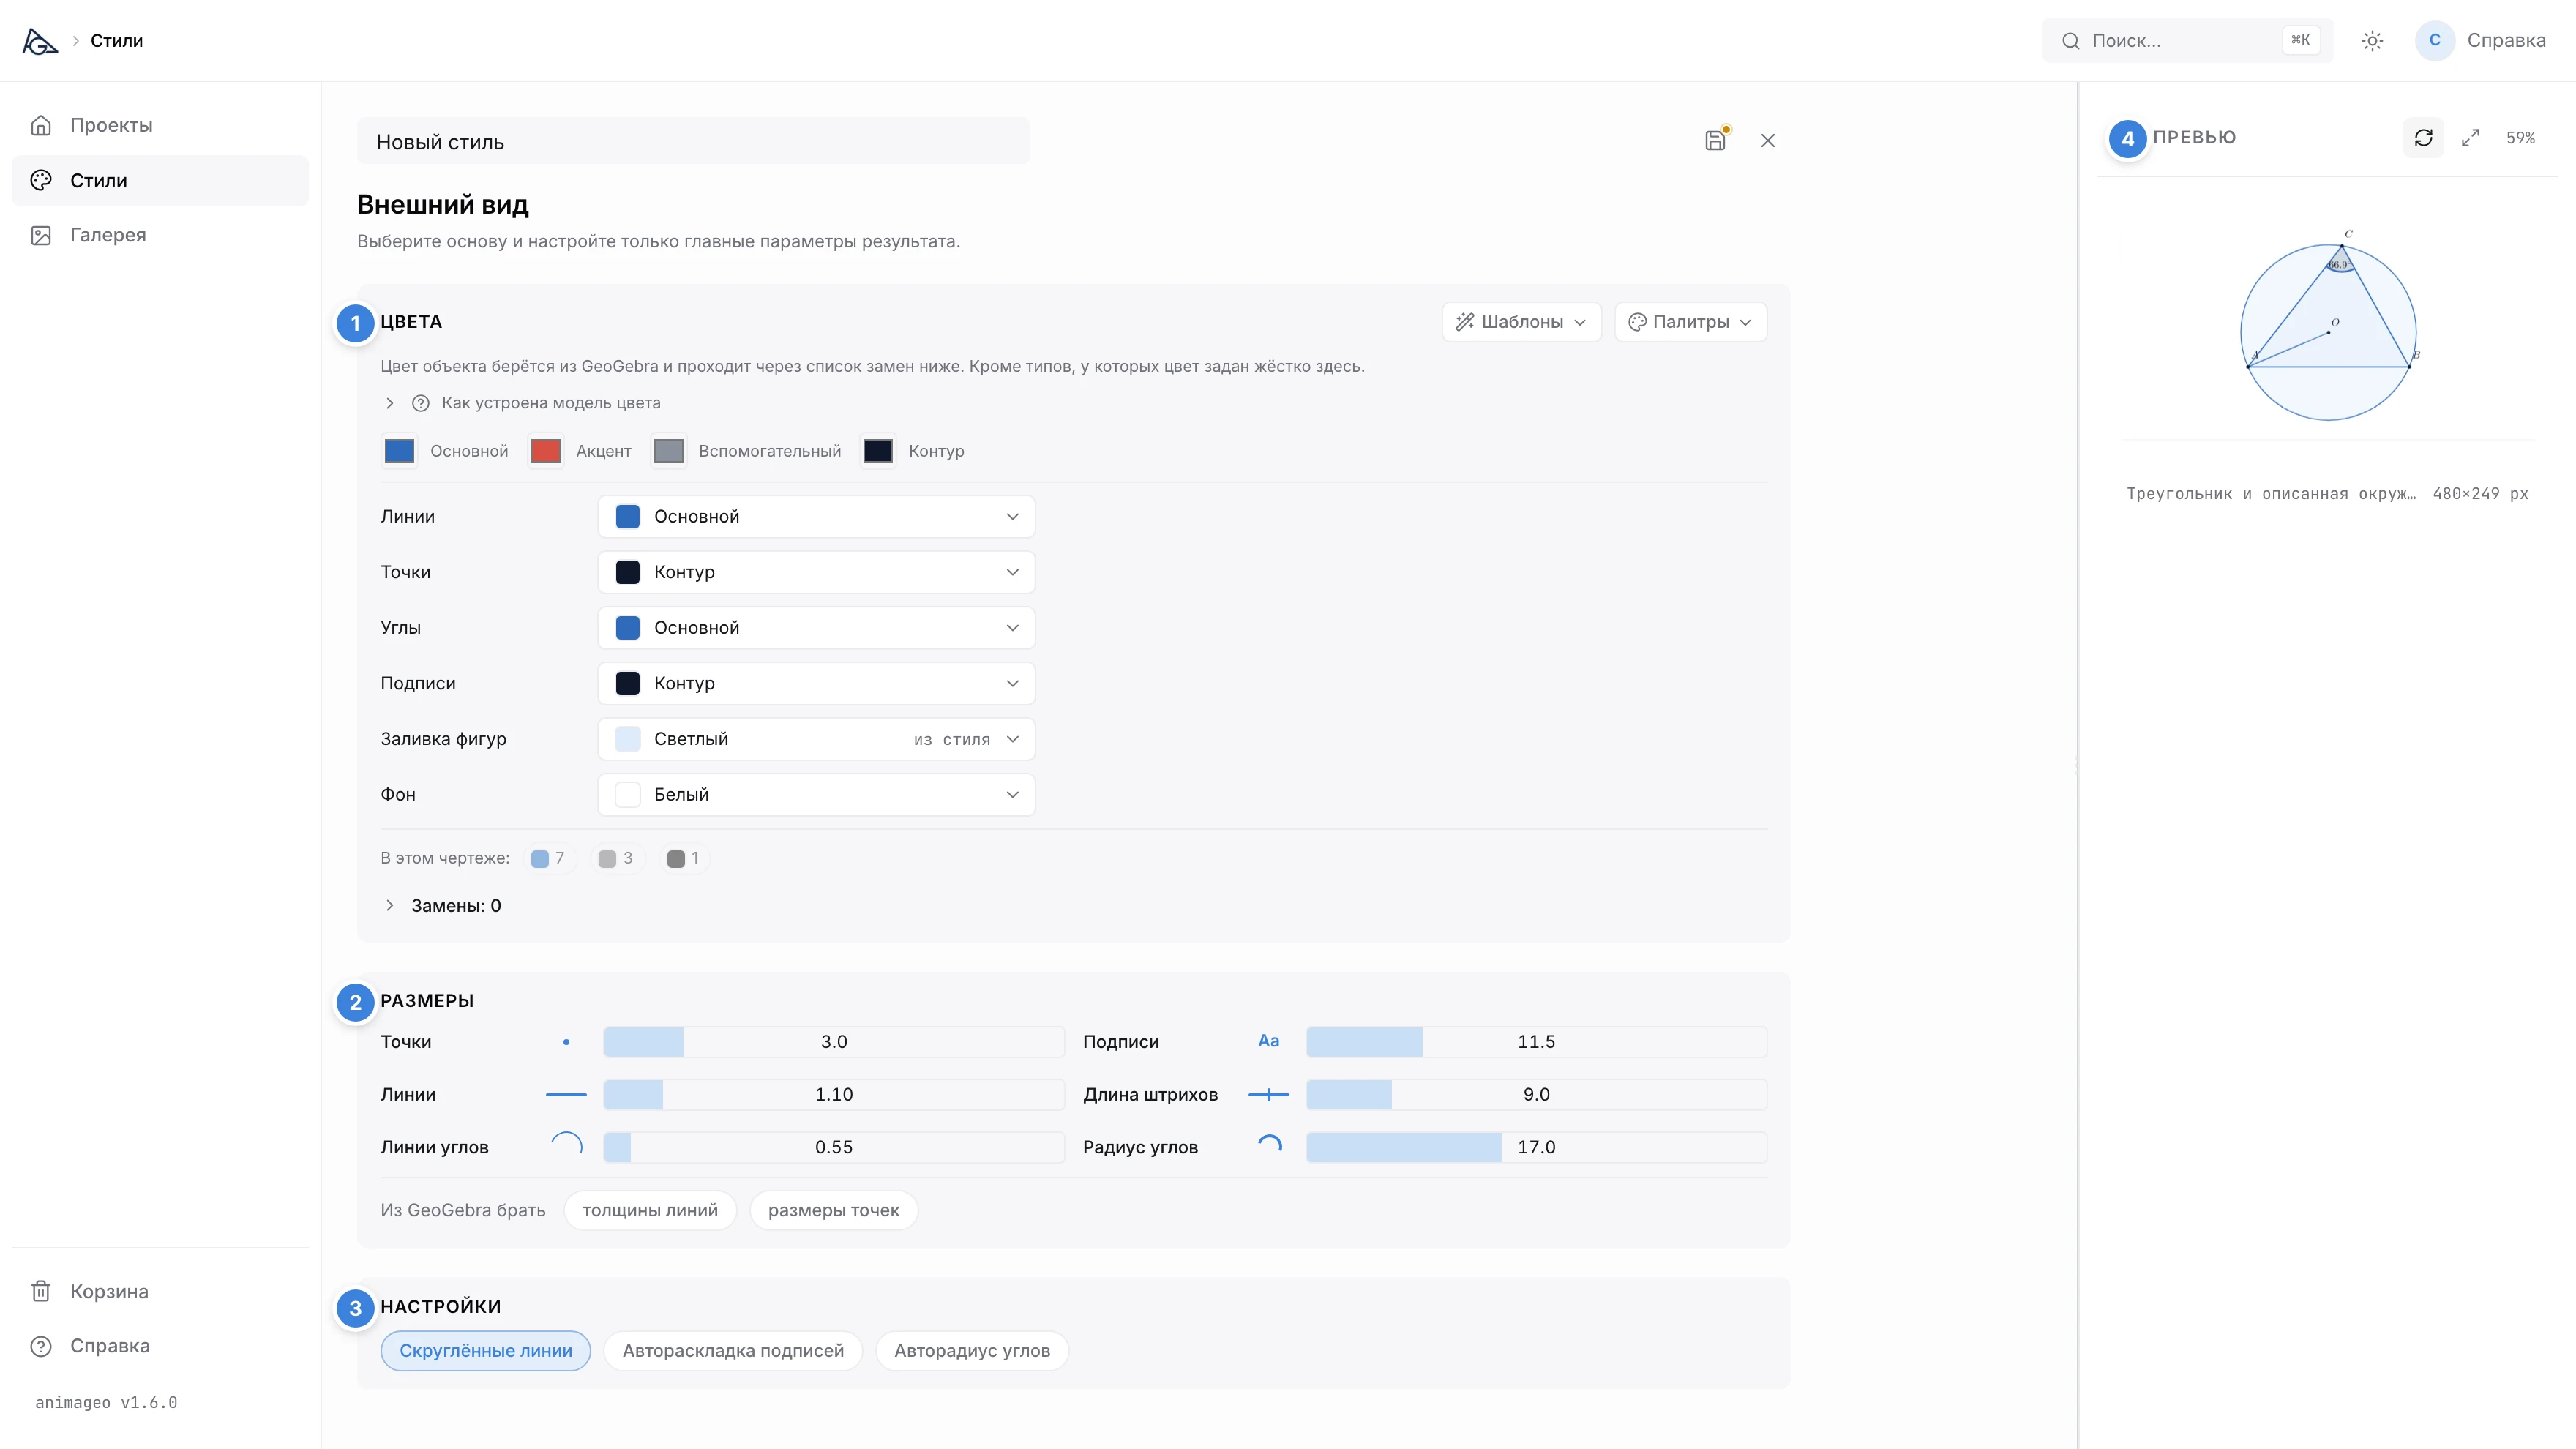Click the user avatar C
This screenshot has width=2576, height=1449.
(x=2435, y=40)
